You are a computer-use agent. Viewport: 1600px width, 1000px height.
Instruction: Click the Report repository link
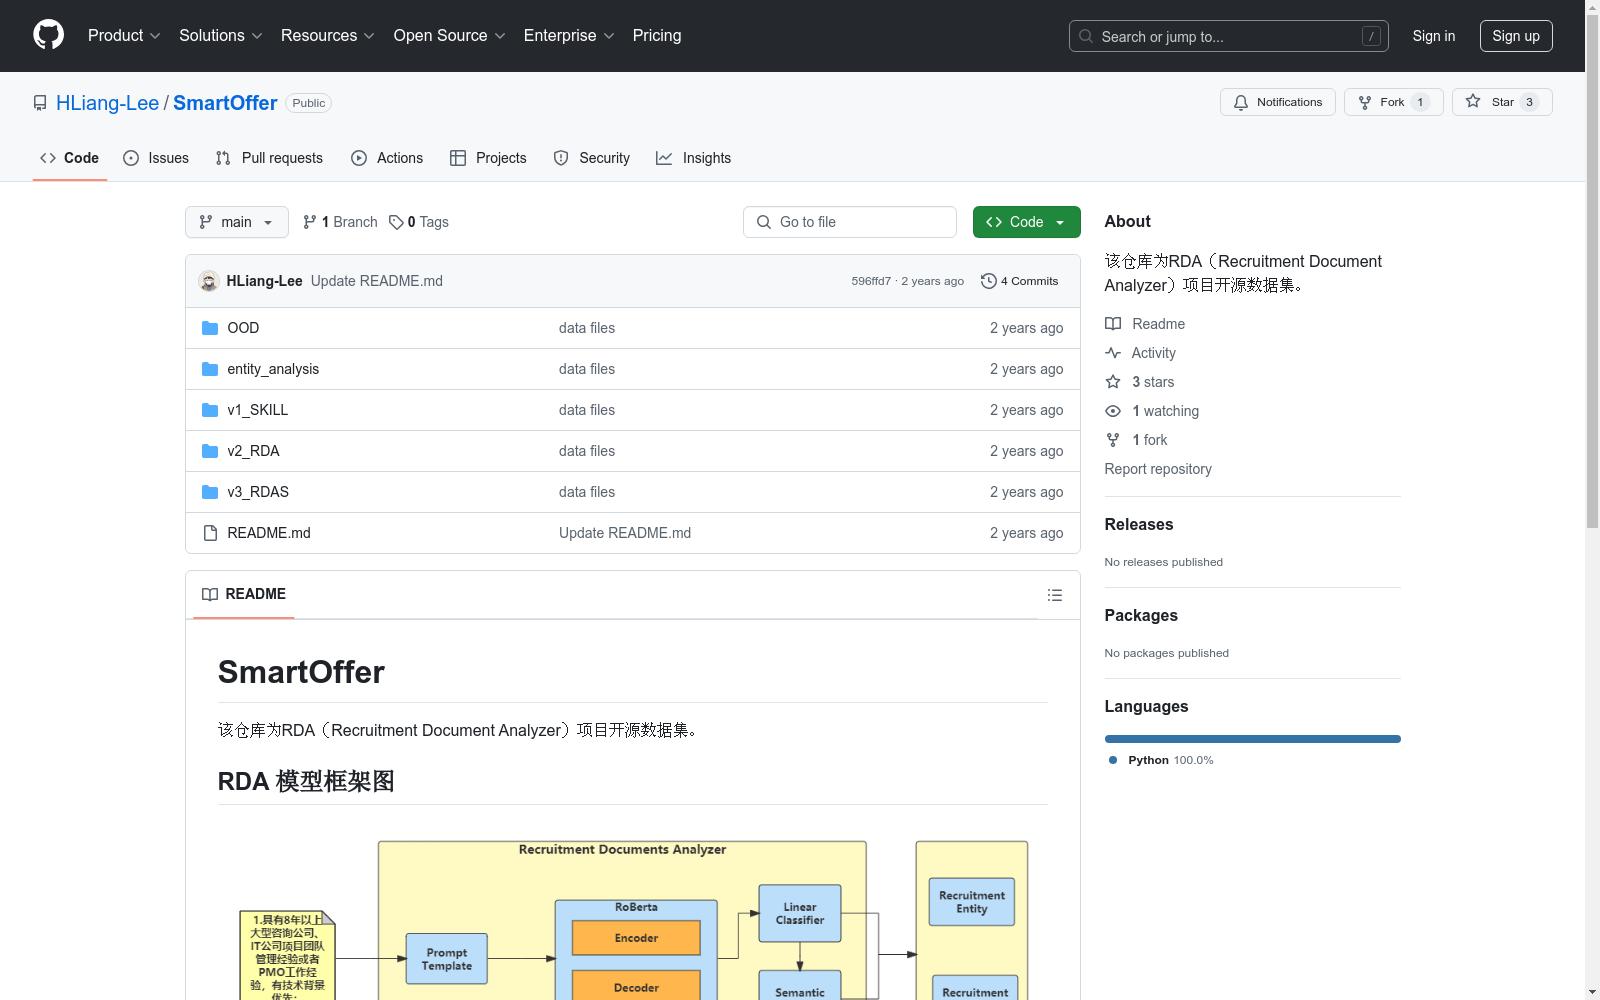pos(1158,469)
